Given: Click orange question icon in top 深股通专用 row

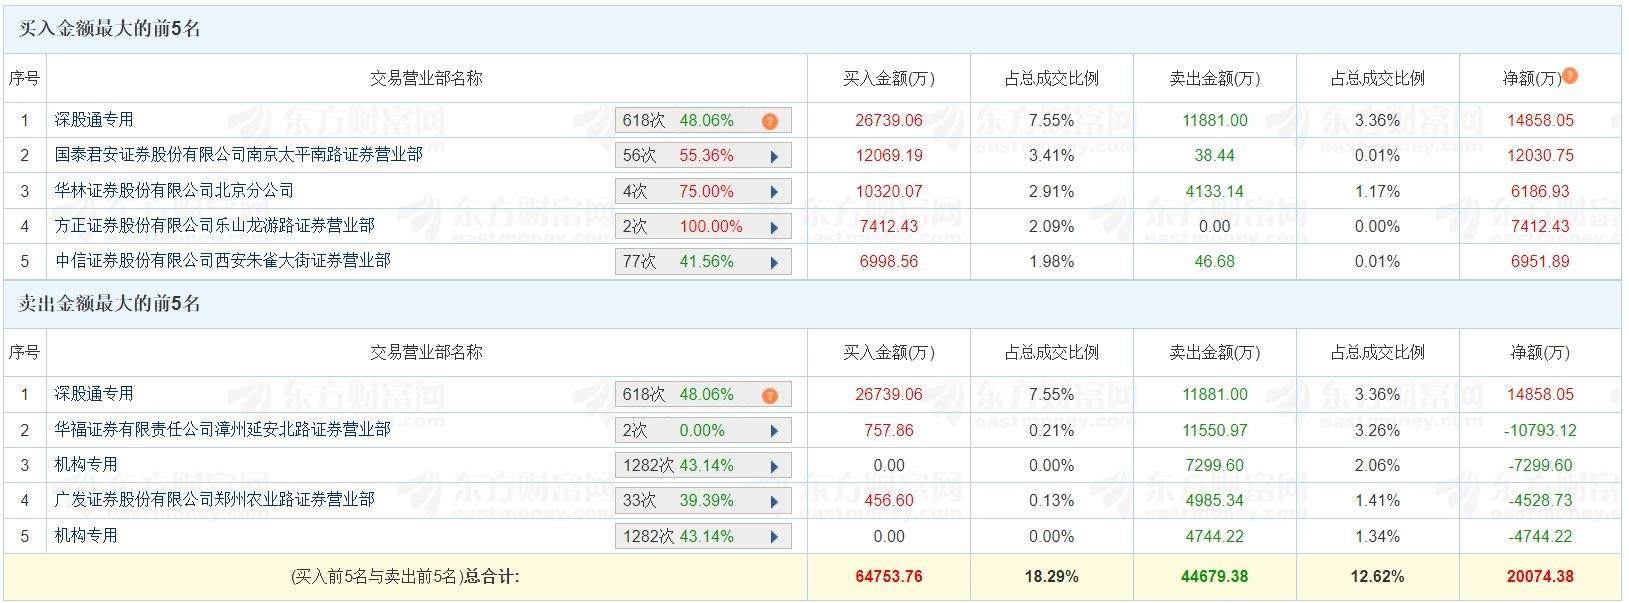Looking at the screenshot, I should pos(769,121).
